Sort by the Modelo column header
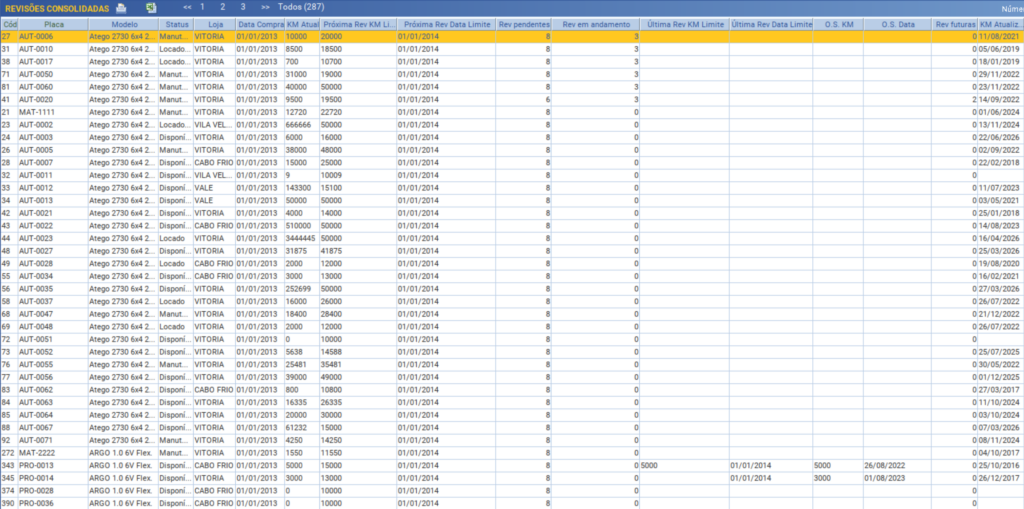The height and width of the screenshot is (509, 1024). [123, 24]
